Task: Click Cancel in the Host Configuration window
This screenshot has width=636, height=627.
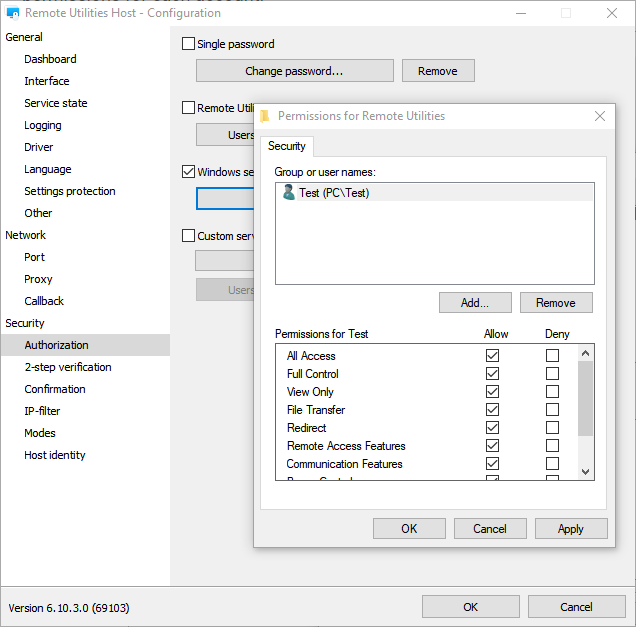Action: 576,607
